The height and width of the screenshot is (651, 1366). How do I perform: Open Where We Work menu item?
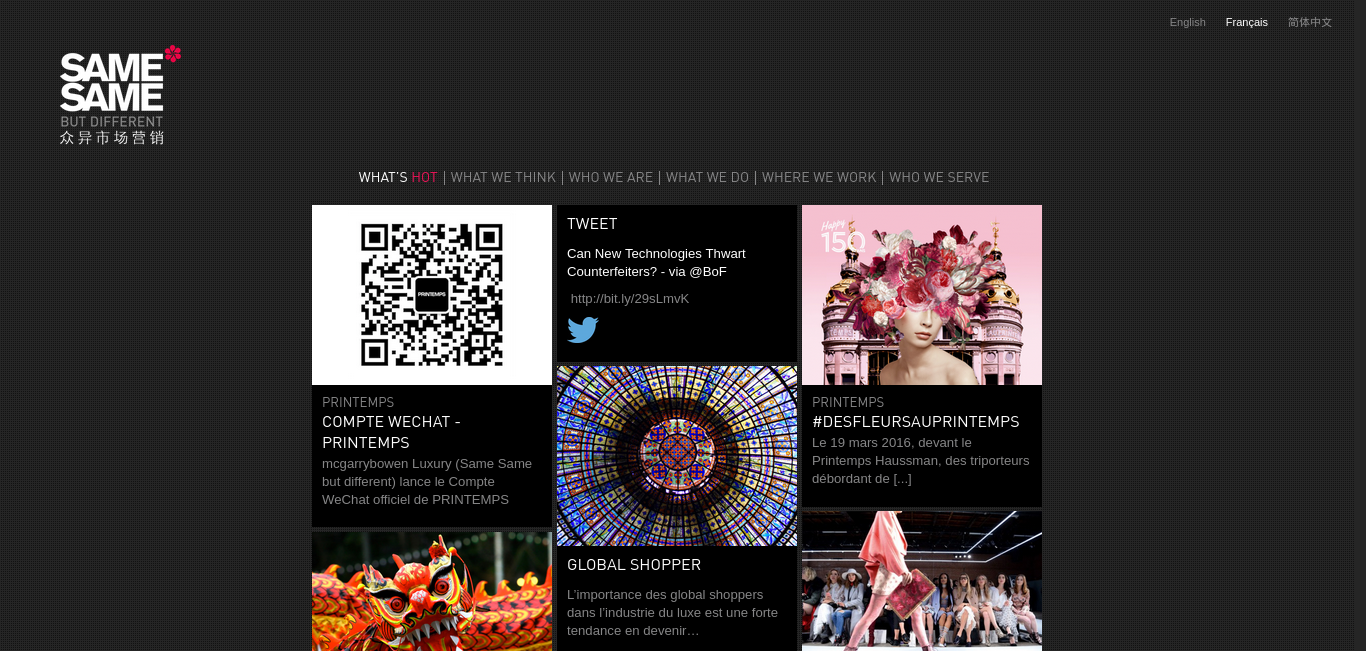point(819,177)
